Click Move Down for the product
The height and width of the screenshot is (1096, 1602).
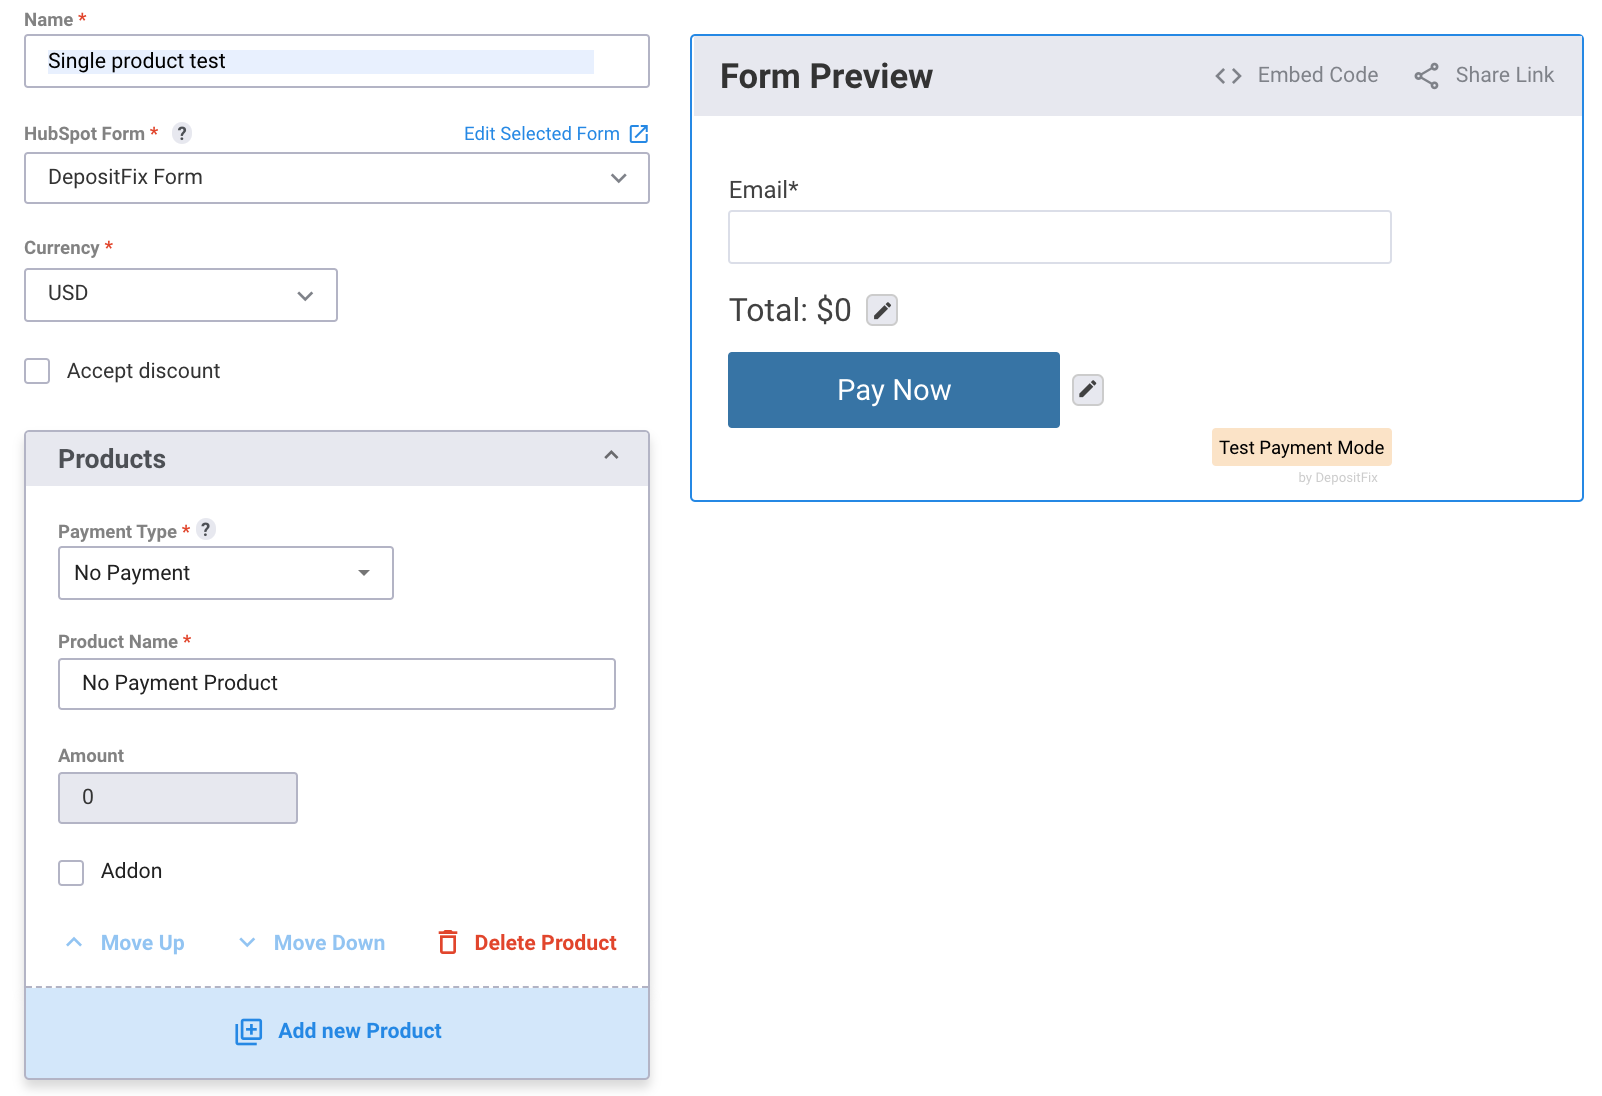312,943
